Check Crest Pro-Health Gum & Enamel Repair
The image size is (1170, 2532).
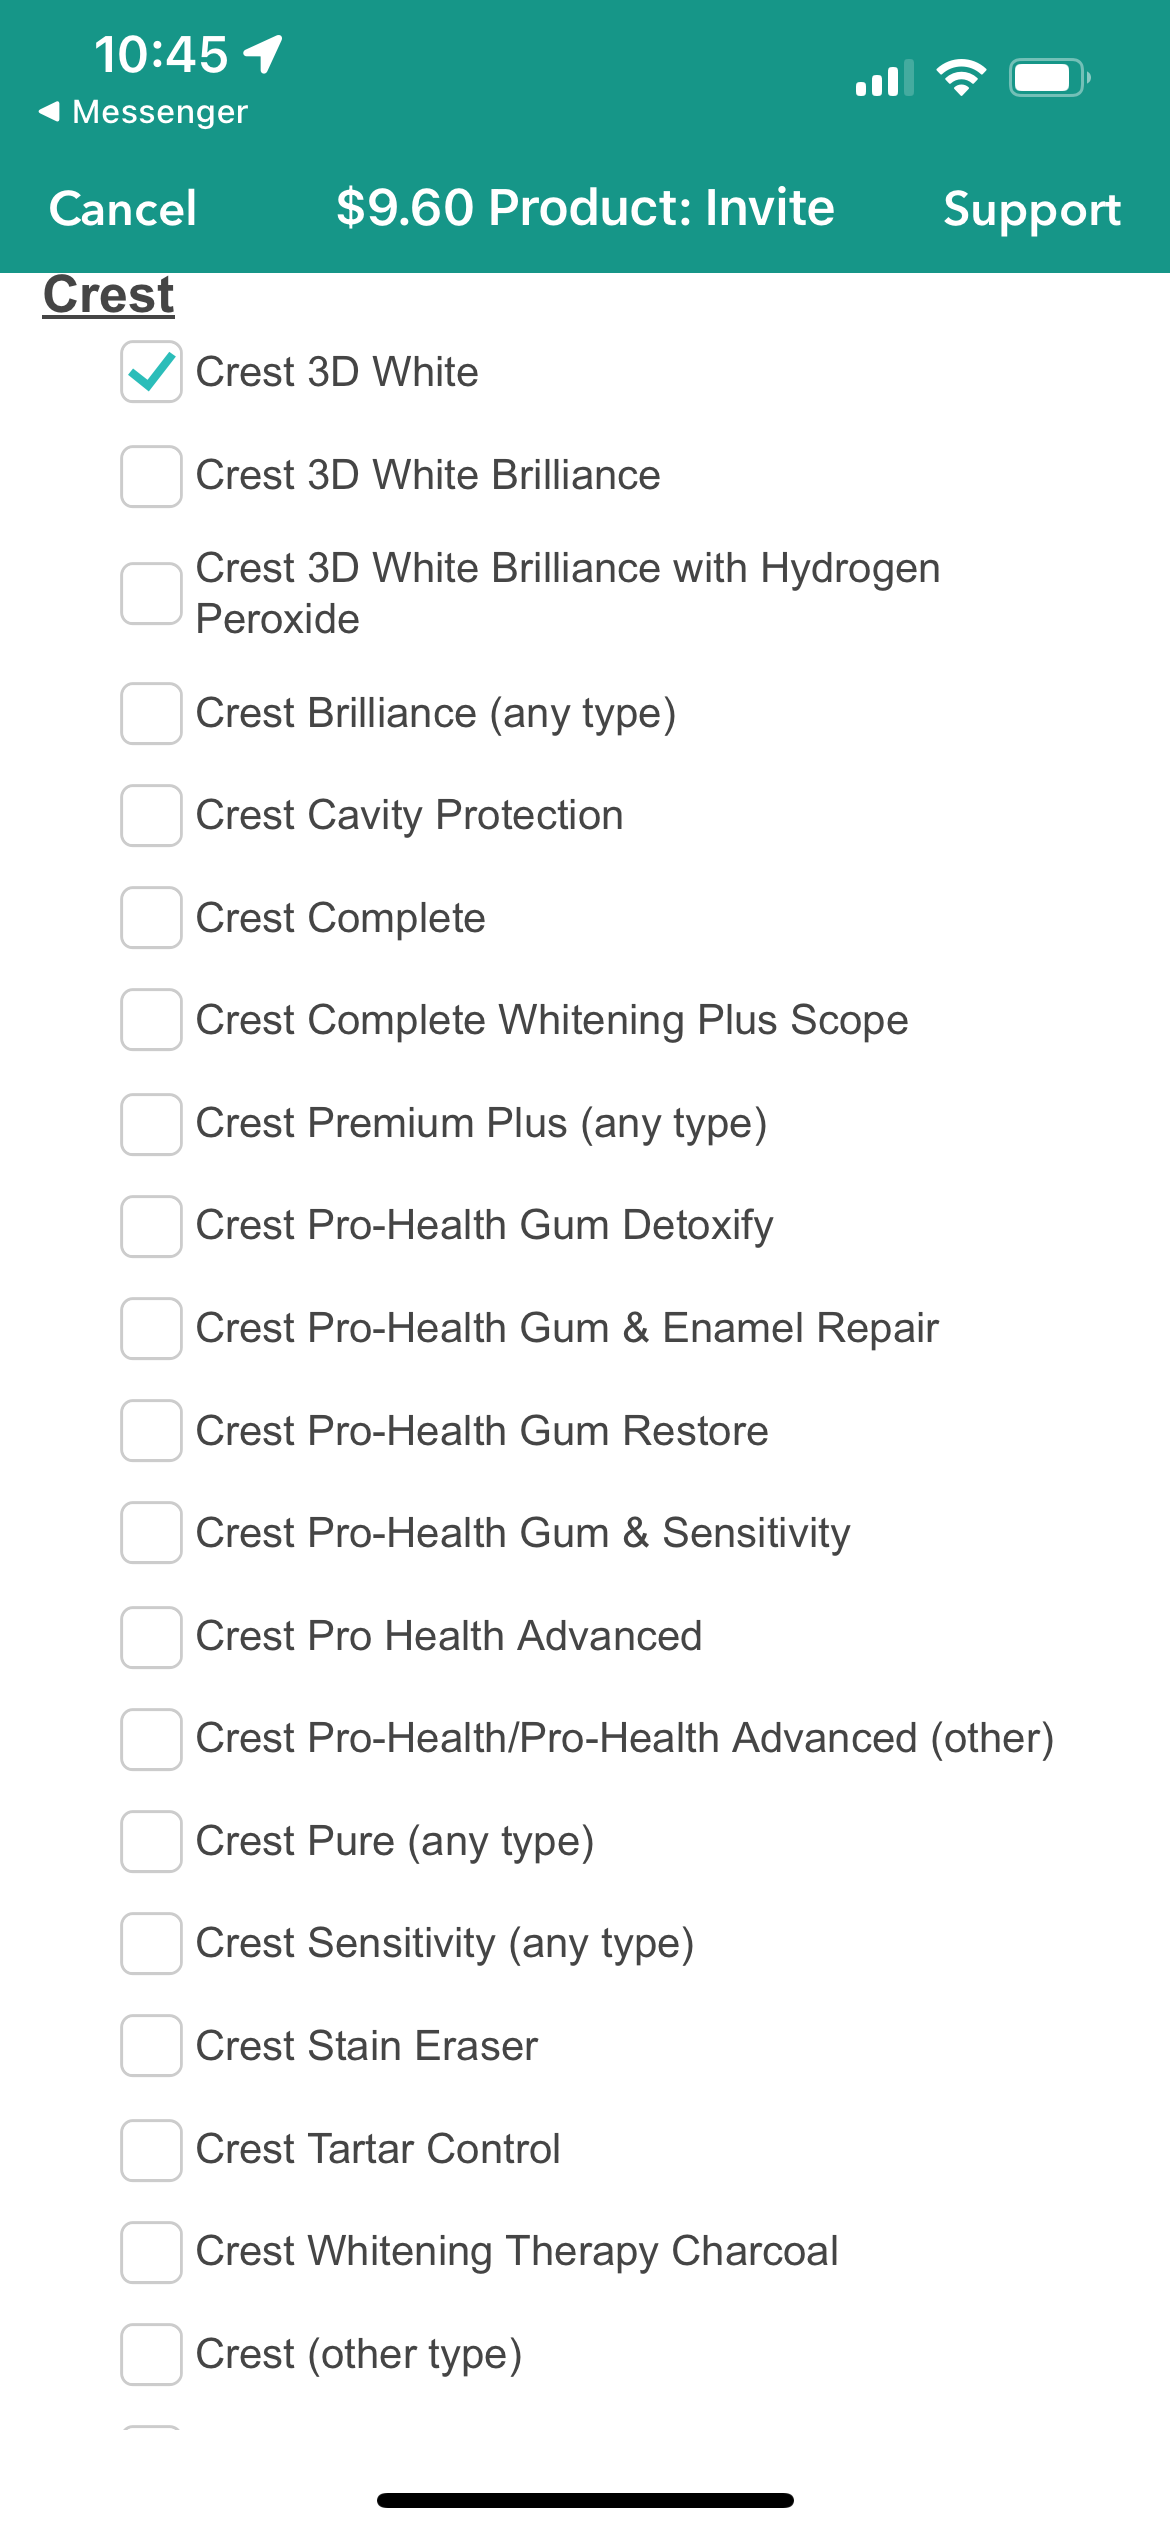151,1328
